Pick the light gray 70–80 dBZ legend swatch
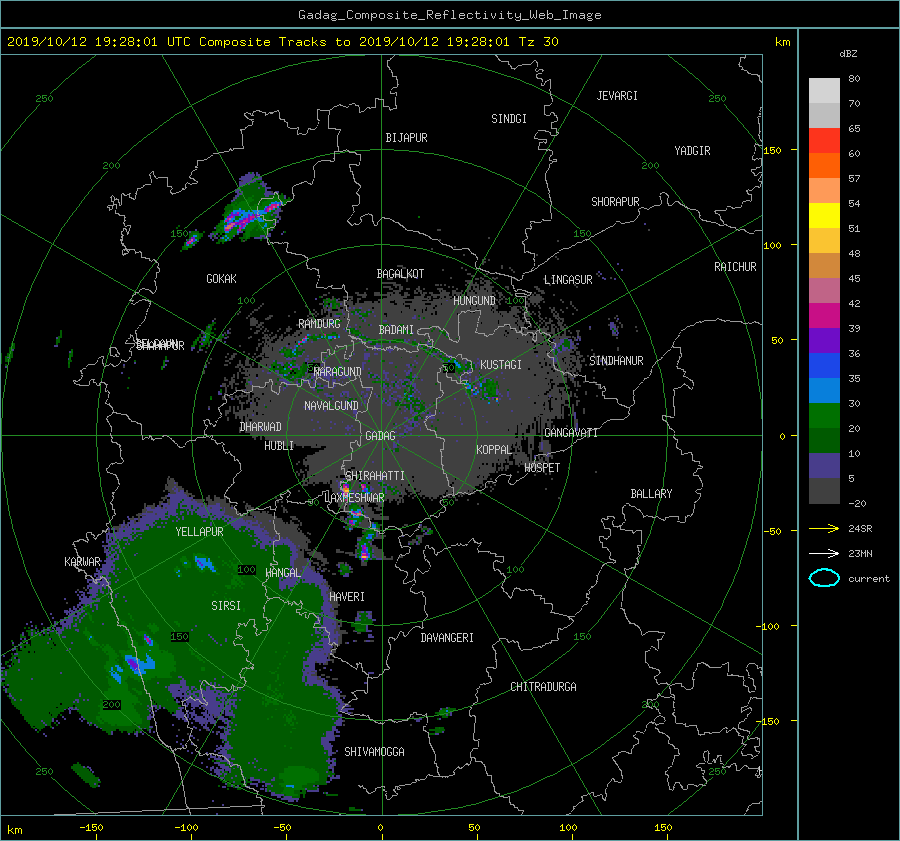900x841 pixels. pos(824,90)
